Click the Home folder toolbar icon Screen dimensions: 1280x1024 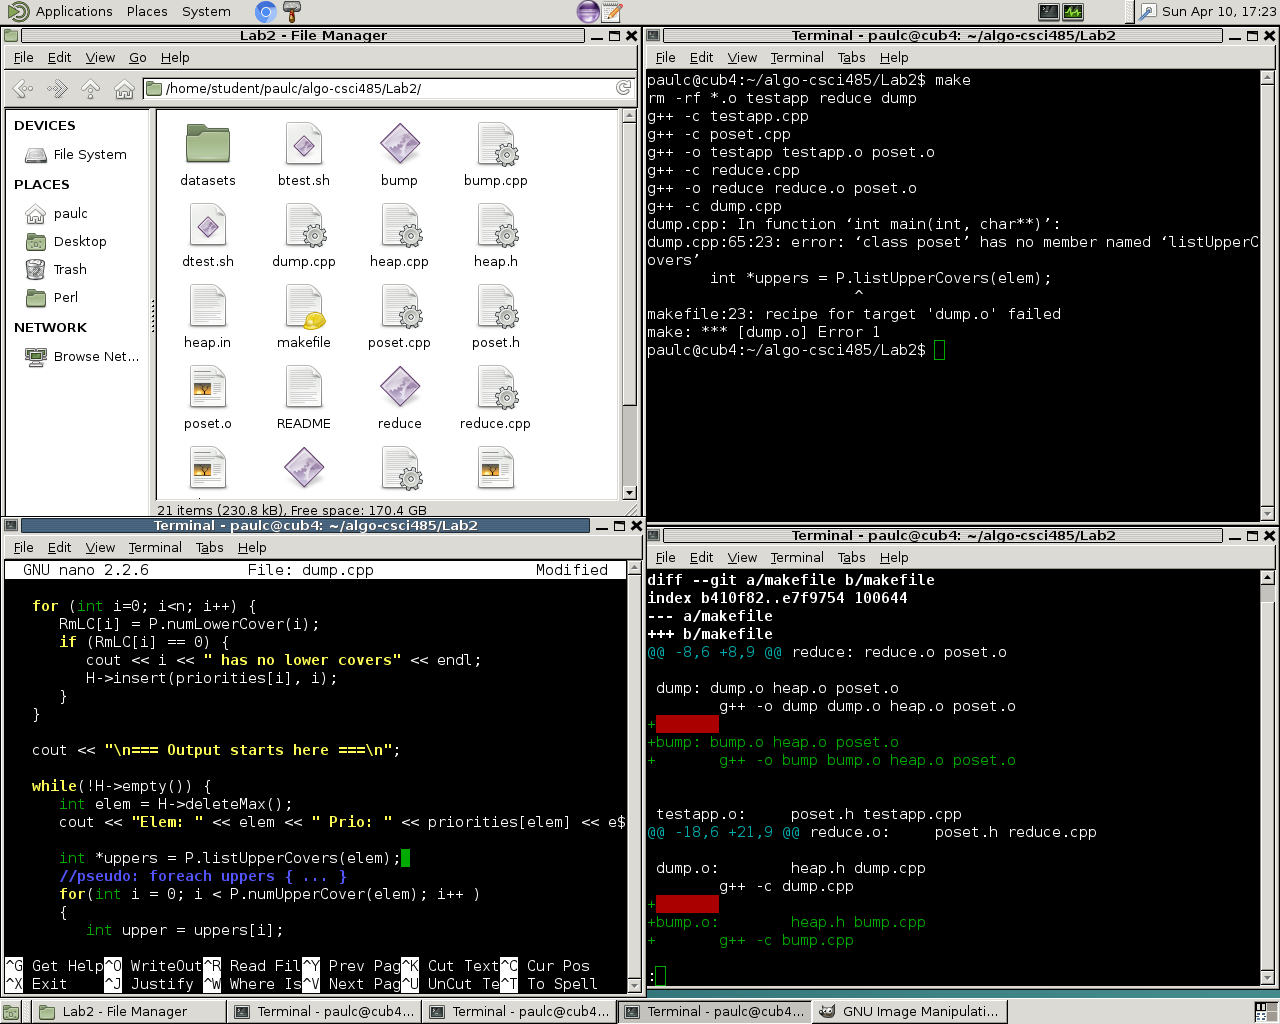tap(124, 89)
